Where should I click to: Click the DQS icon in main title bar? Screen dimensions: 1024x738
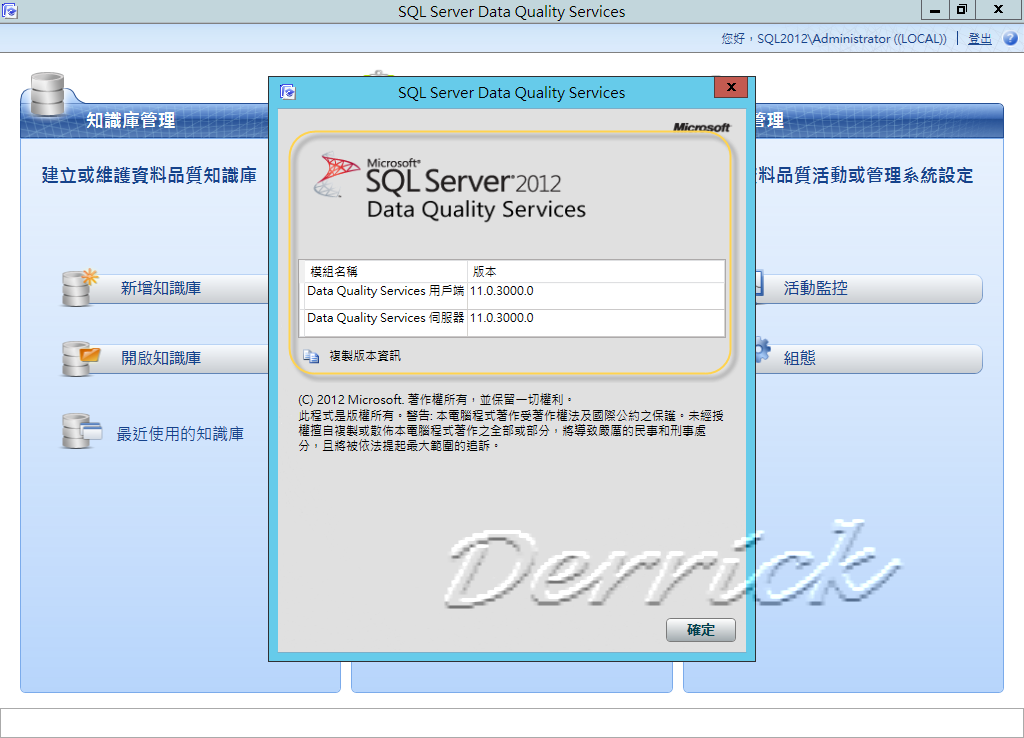(10, 10)
